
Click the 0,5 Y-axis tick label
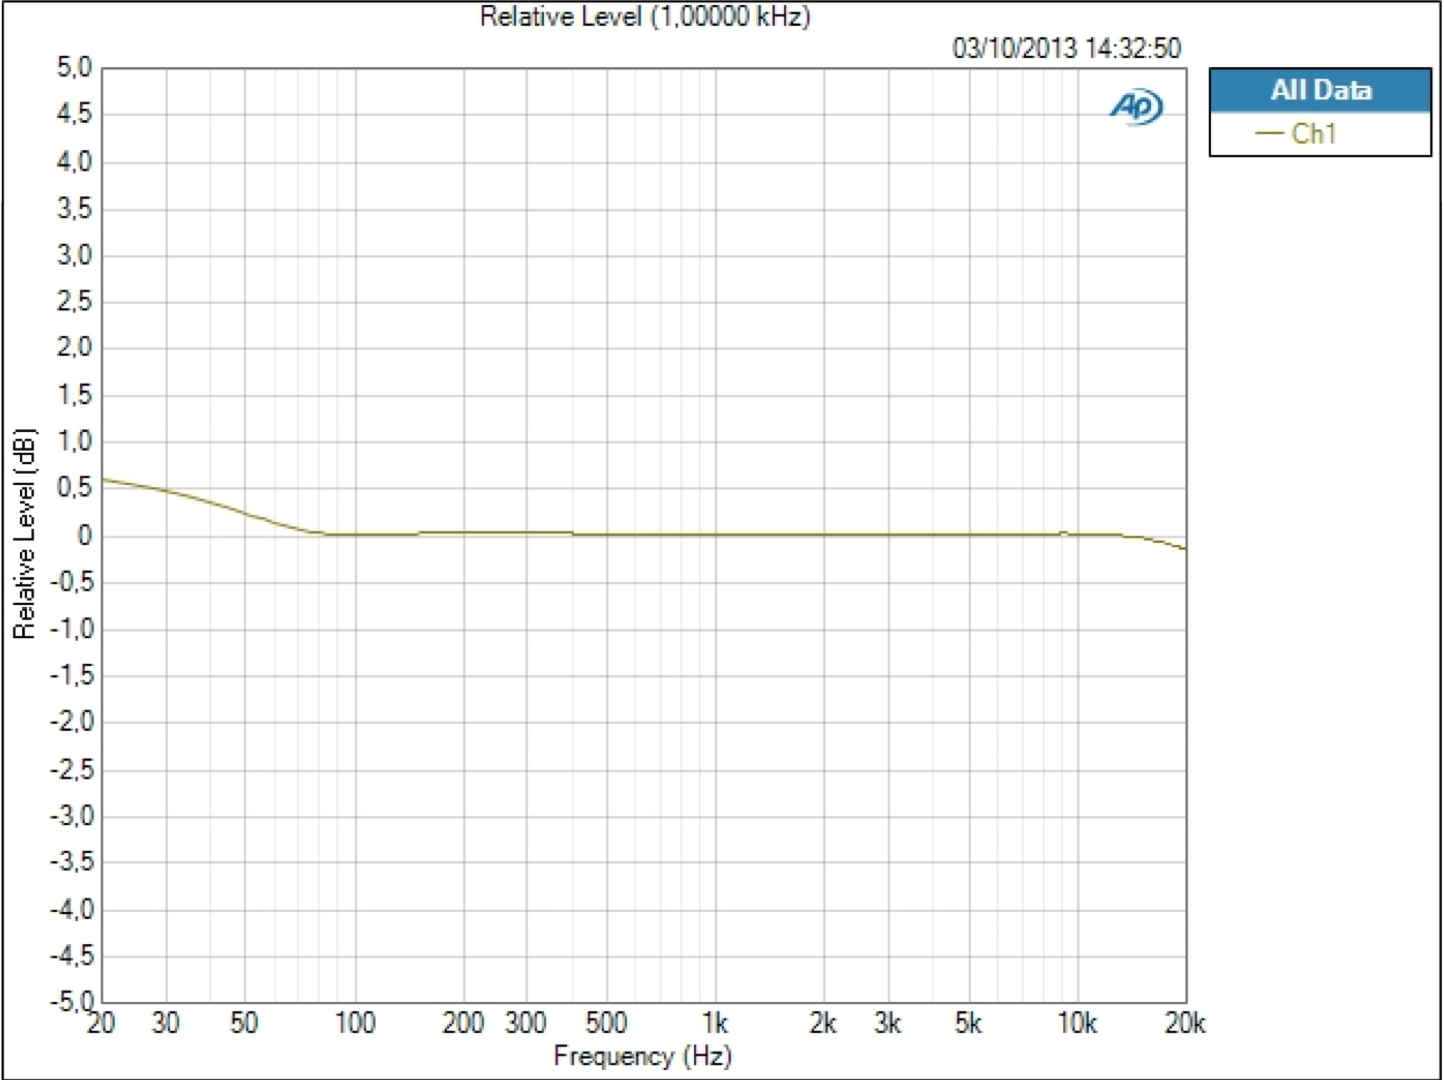(x=74, y=488)
